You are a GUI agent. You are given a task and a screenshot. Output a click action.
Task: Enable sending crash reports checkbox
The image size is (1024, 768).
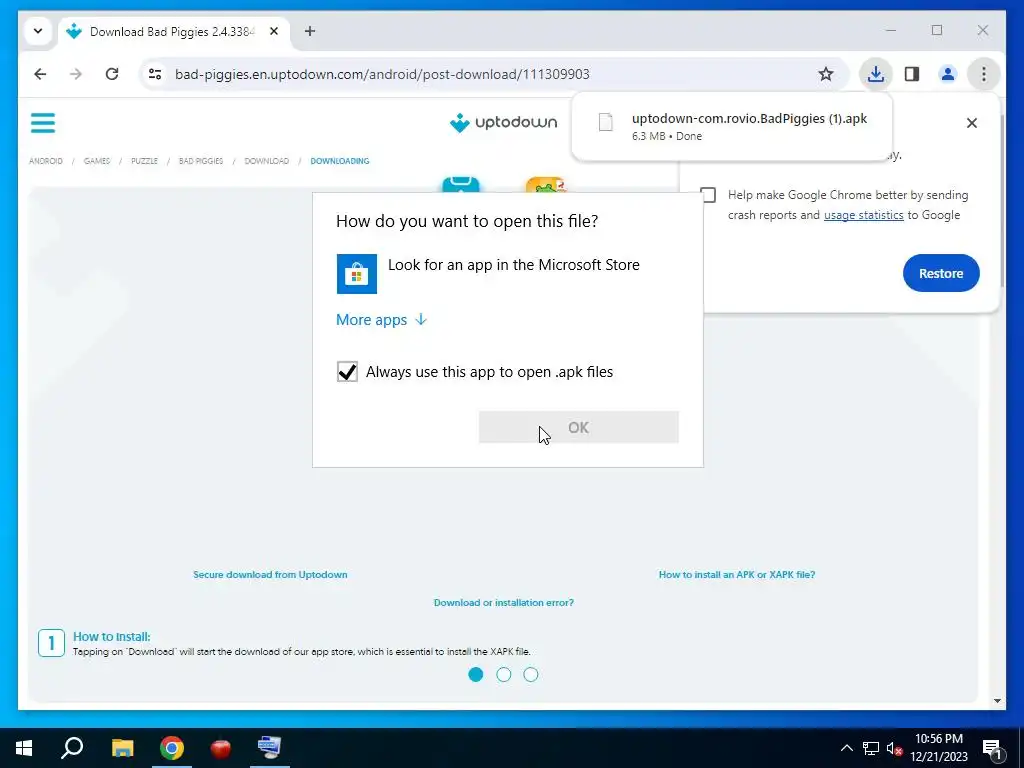[x=708, y=195]
